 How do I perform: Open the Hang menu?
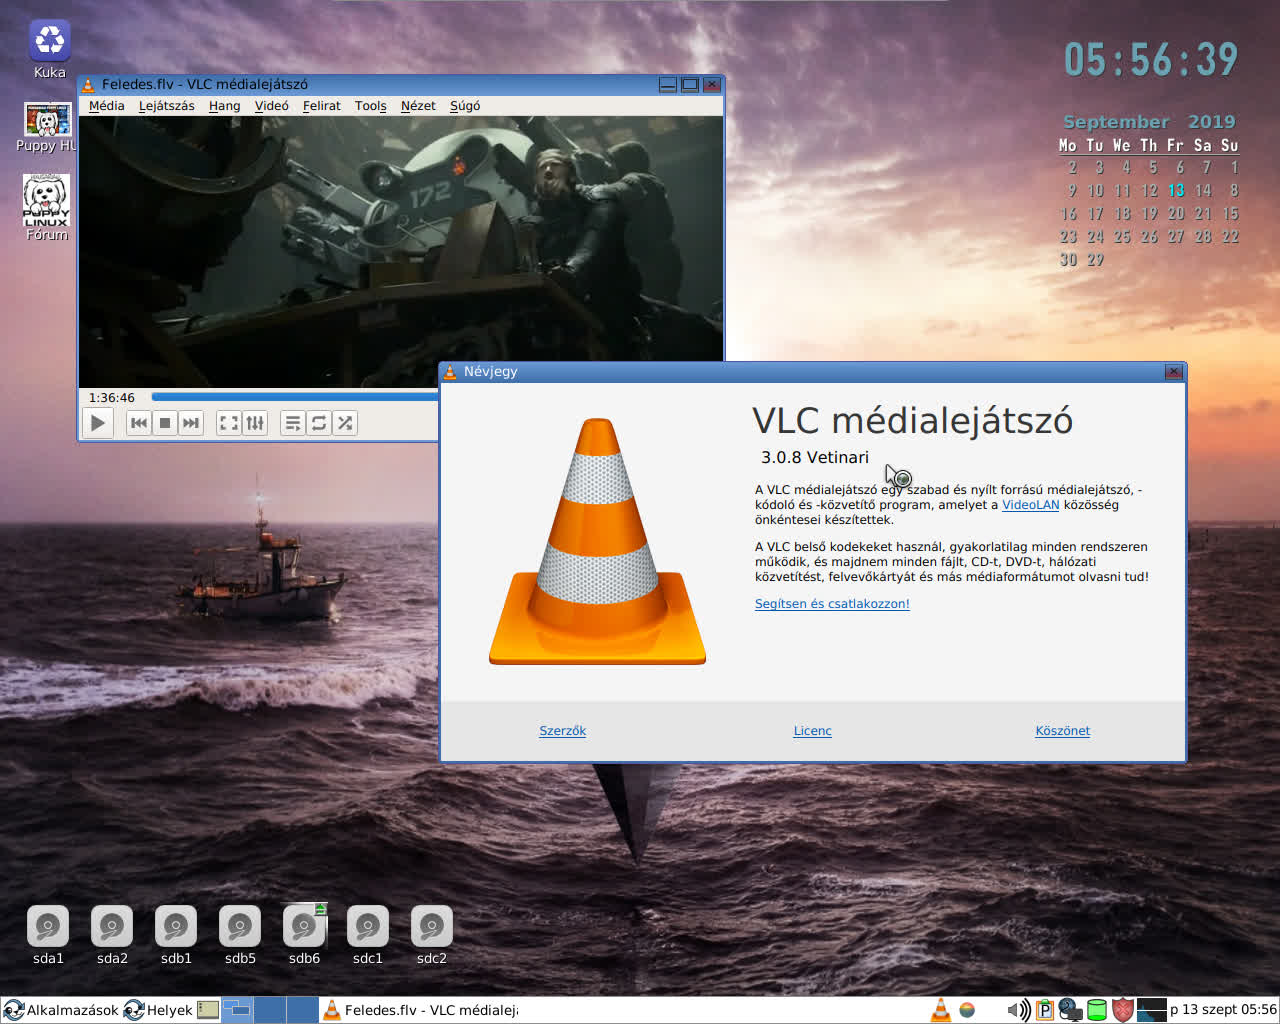224,106
